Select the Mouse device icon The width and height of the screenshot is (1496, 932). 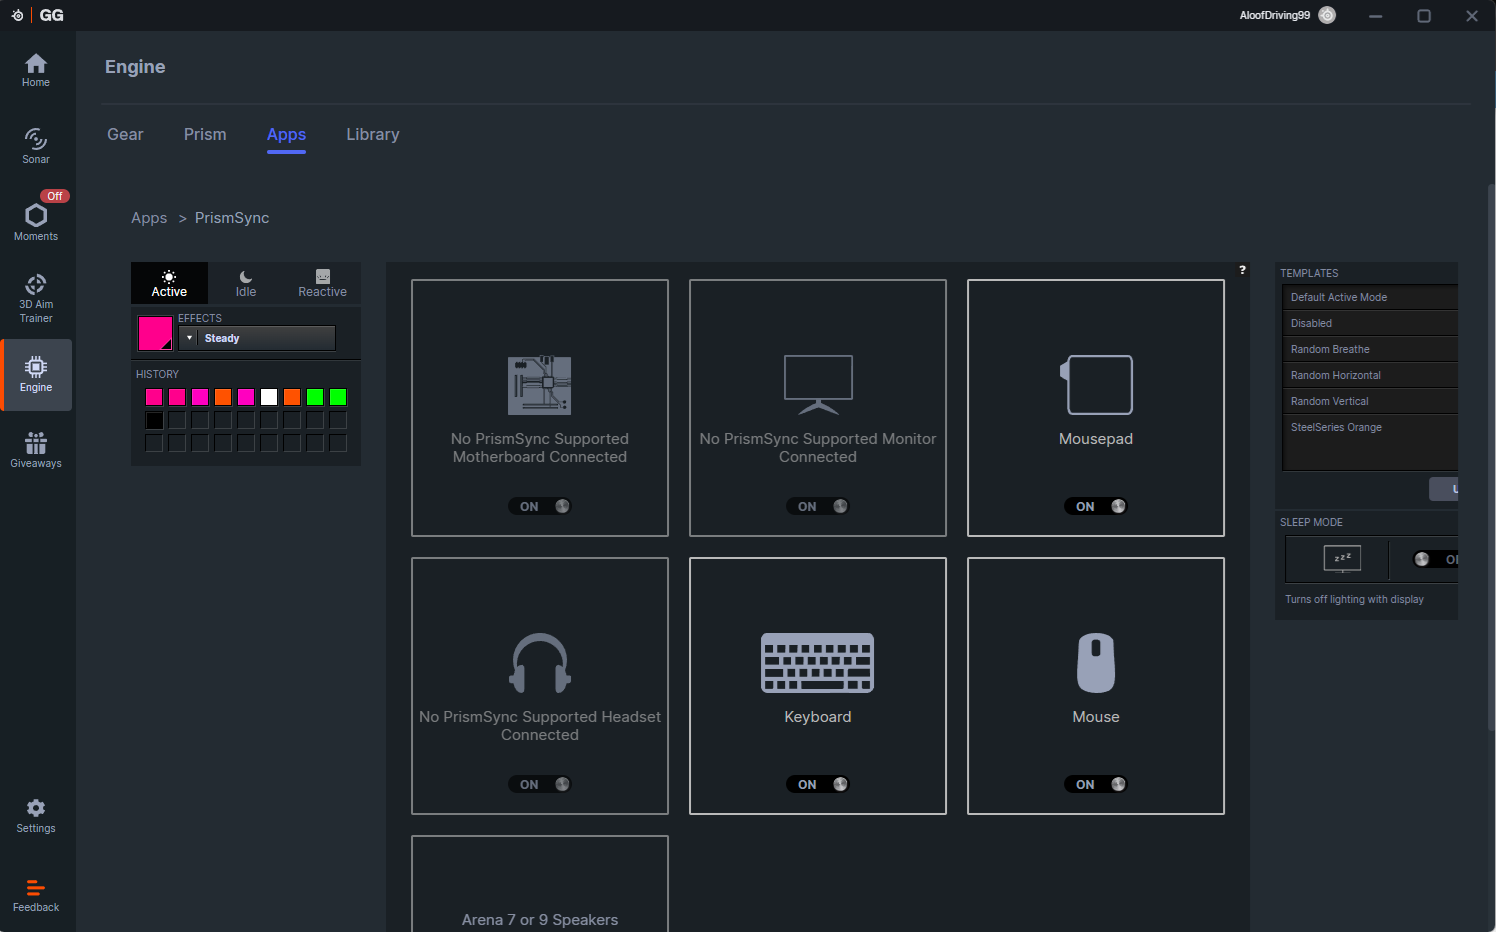pos(1096,663)
